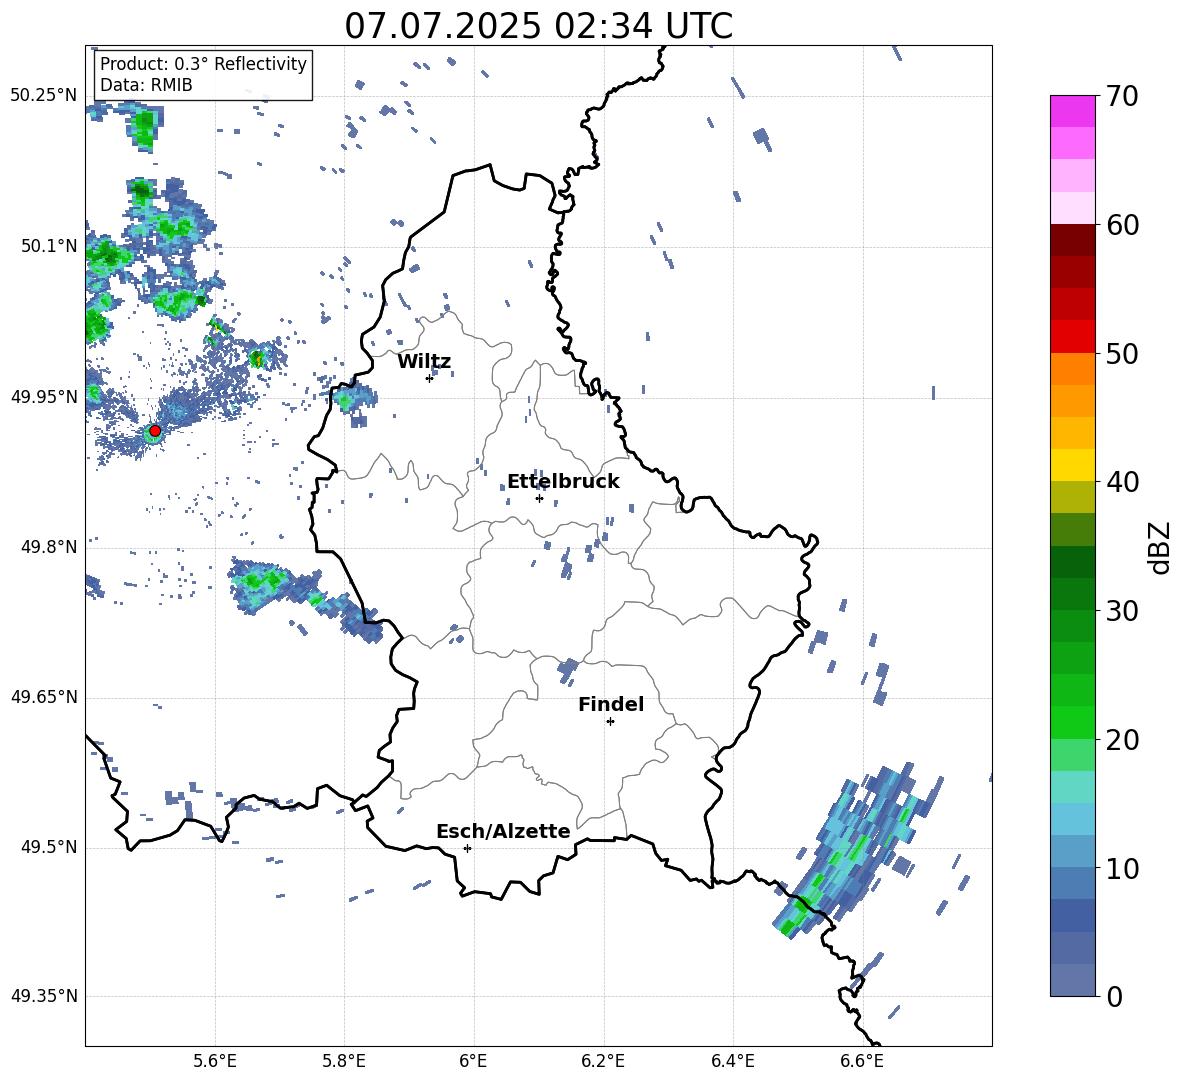1184x1081 pixels.
Task: Click the 50.25°N latitude label
Action: pos(44,95)
